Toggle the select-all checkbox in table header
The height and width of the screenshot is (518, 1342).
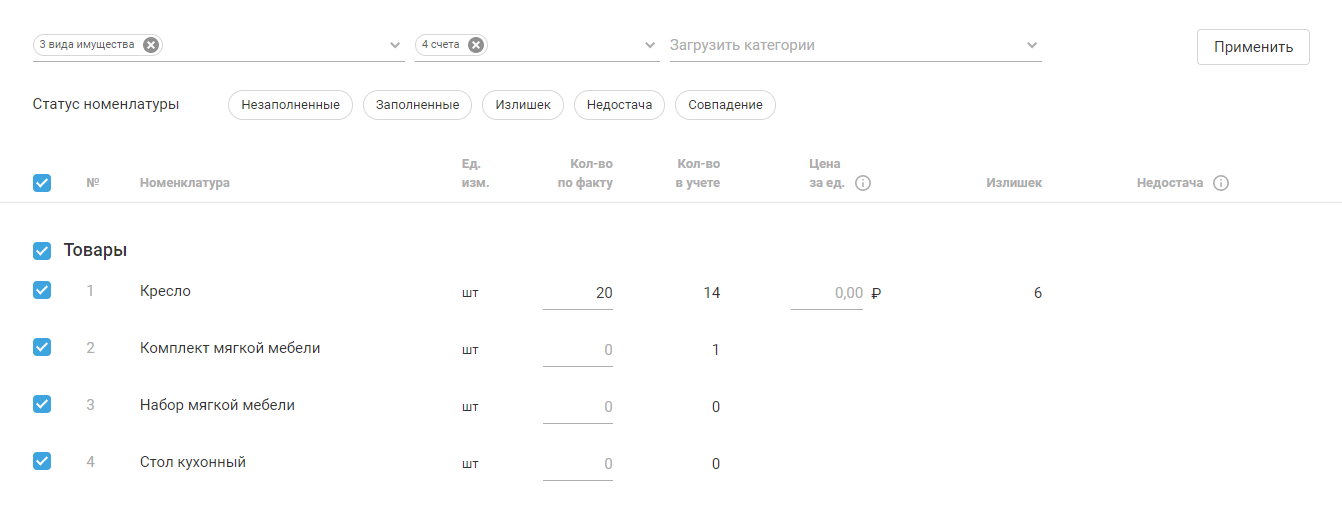[42, 183]
